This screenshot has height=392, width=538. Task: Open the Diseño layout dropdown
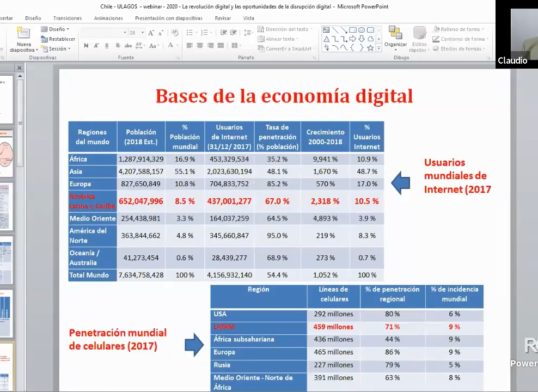pos(55,29)
